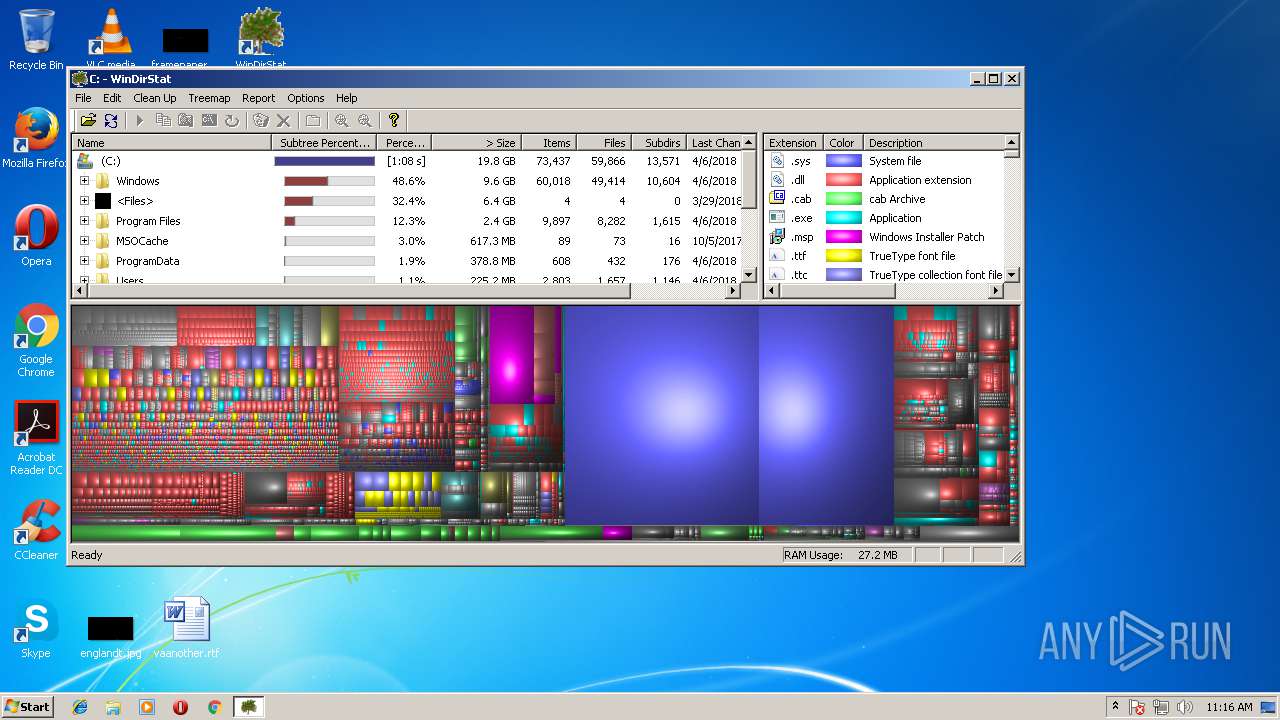Click extension list scrollbar down arrow
The width and height of the screenshot is (1280, 720).
(x=1011, y=275)
